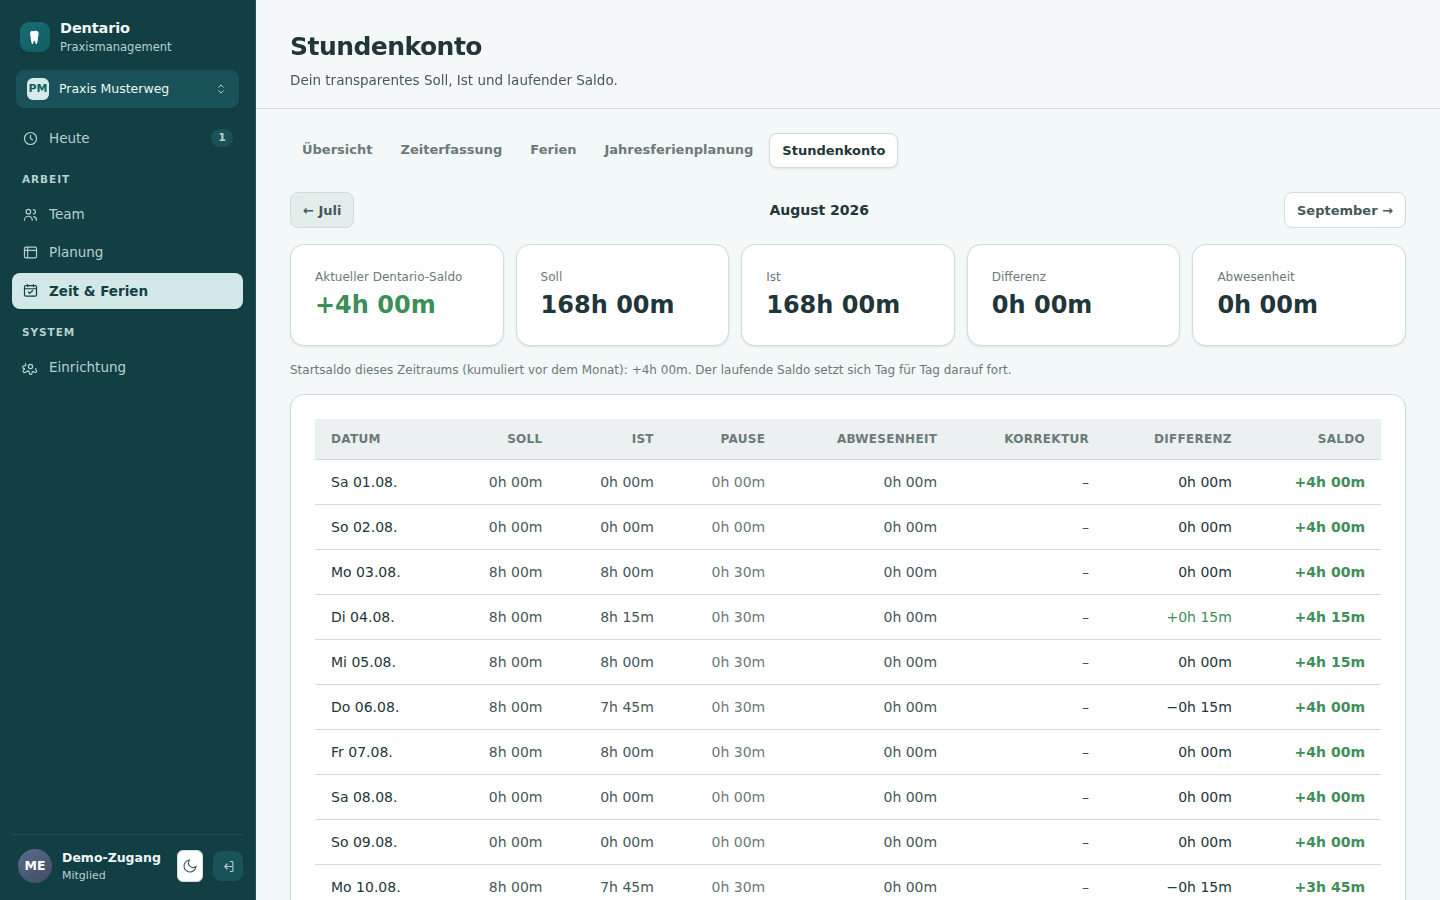Click the Einrichtung settings icon
This screenshot has width=1440, height=900.
[x=31, y=368]
